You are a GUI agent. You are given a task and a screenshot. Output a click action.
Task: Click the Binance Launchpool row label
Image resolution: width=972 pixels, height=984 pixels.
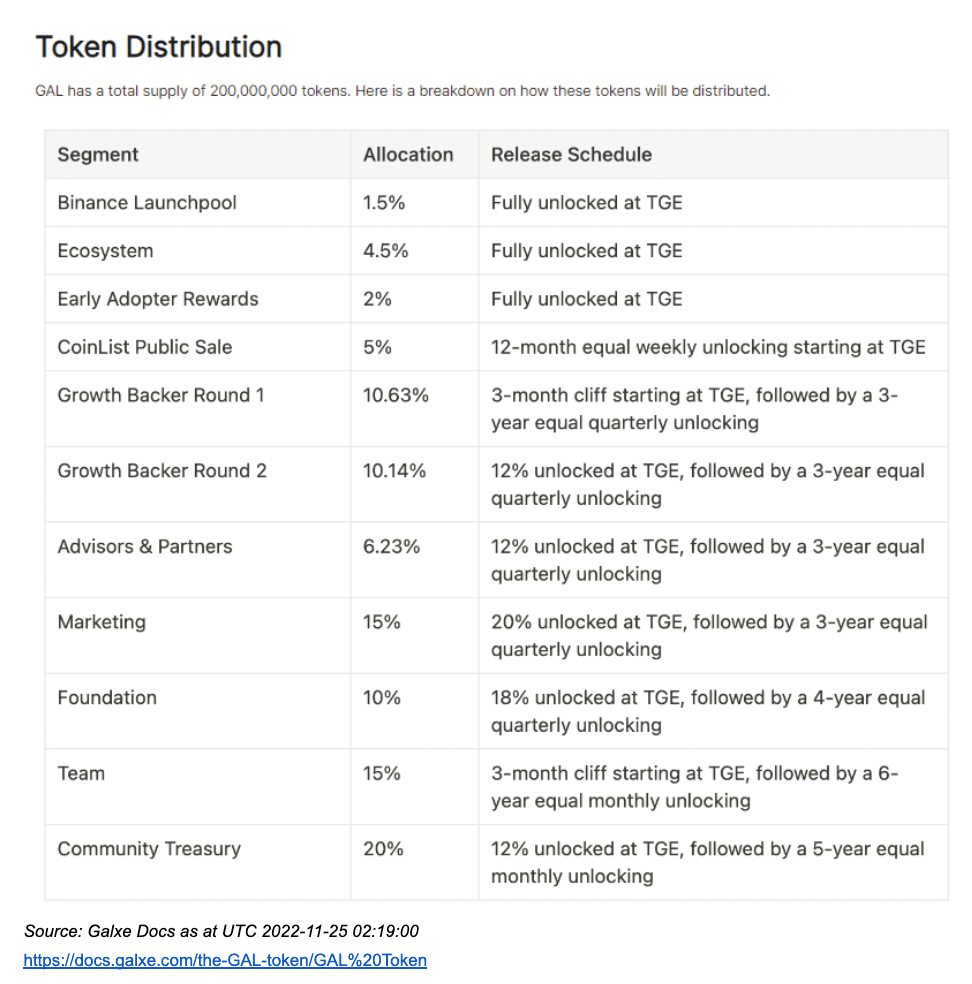tap(147, 203)
